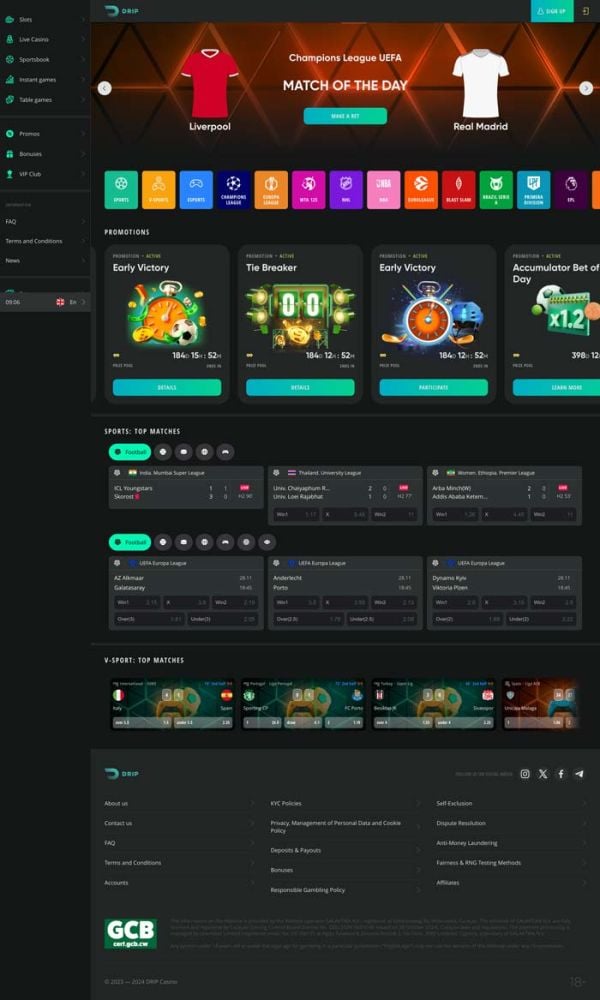Open the Slots icon in sidebar

[x=10, y=20]
